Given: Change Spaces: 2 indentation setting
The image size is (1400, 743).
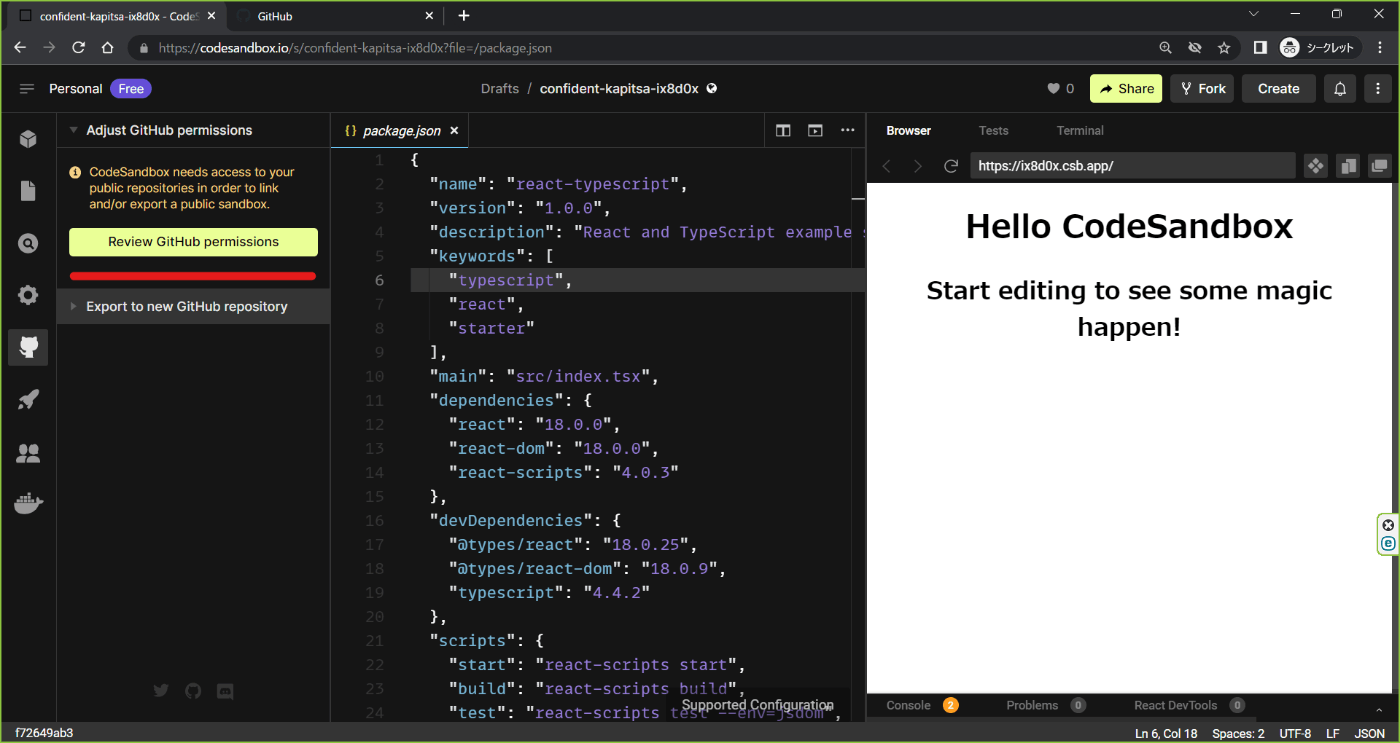Looking at the screenshot, I should coord(1238,734).
